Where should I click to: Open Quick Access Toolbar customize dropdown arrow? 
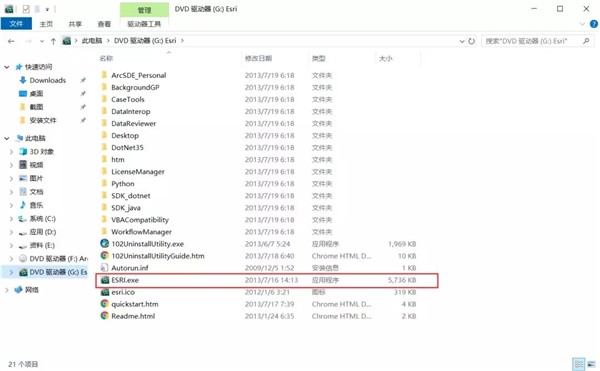(47, 9)
